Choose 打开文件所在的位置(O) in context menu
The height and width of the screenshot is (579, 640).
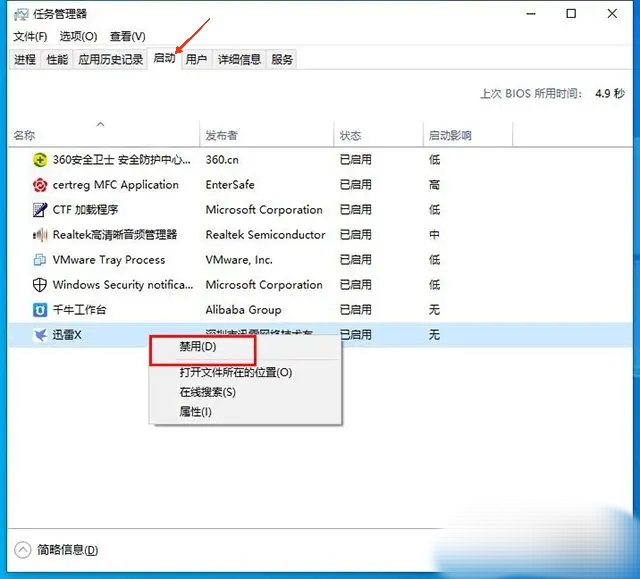(245, 373)
